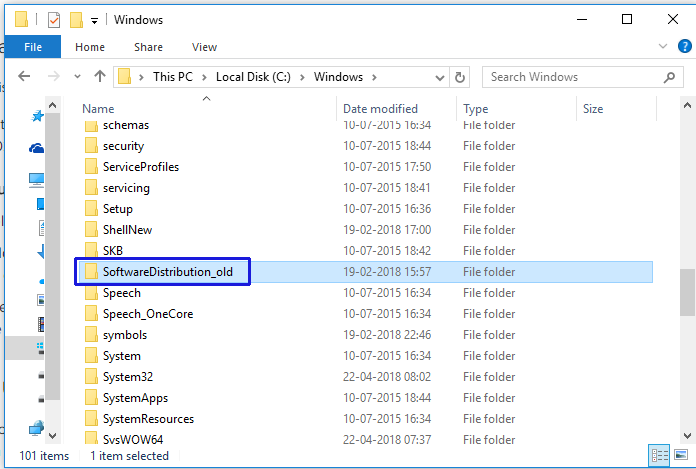Viewport: 696px width, 469px height.
Task: Select the SystemApps folder
Action: [364, 398]
